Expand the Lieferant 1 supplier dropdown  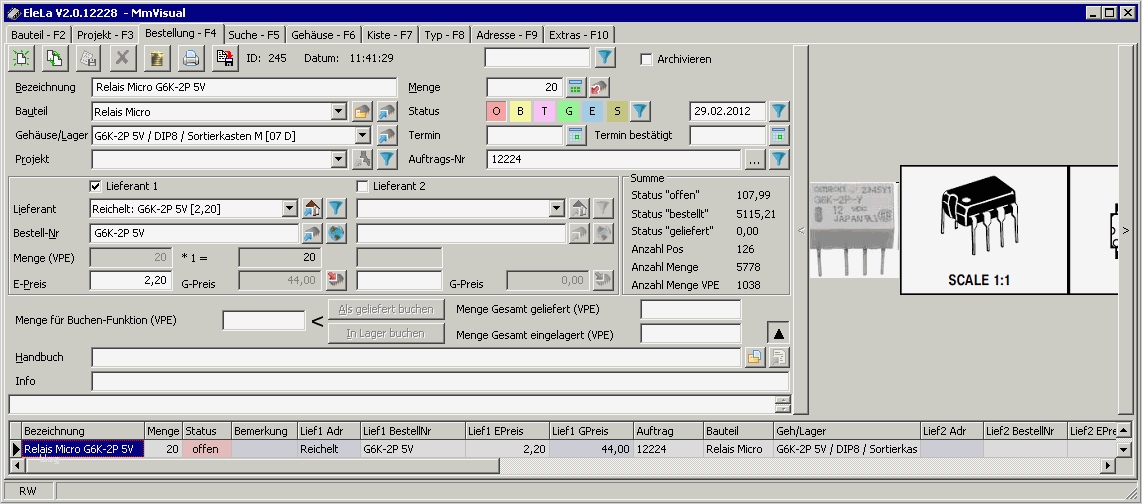click(289, 209)
